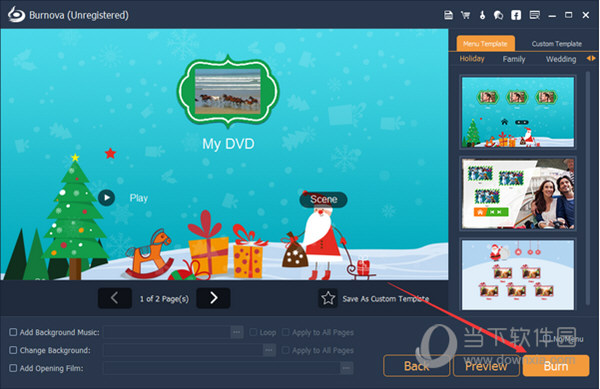Toggle the No Menu checkbox
Image resolution: width=600 pixels, height=389 pixels.
point(546,339)
